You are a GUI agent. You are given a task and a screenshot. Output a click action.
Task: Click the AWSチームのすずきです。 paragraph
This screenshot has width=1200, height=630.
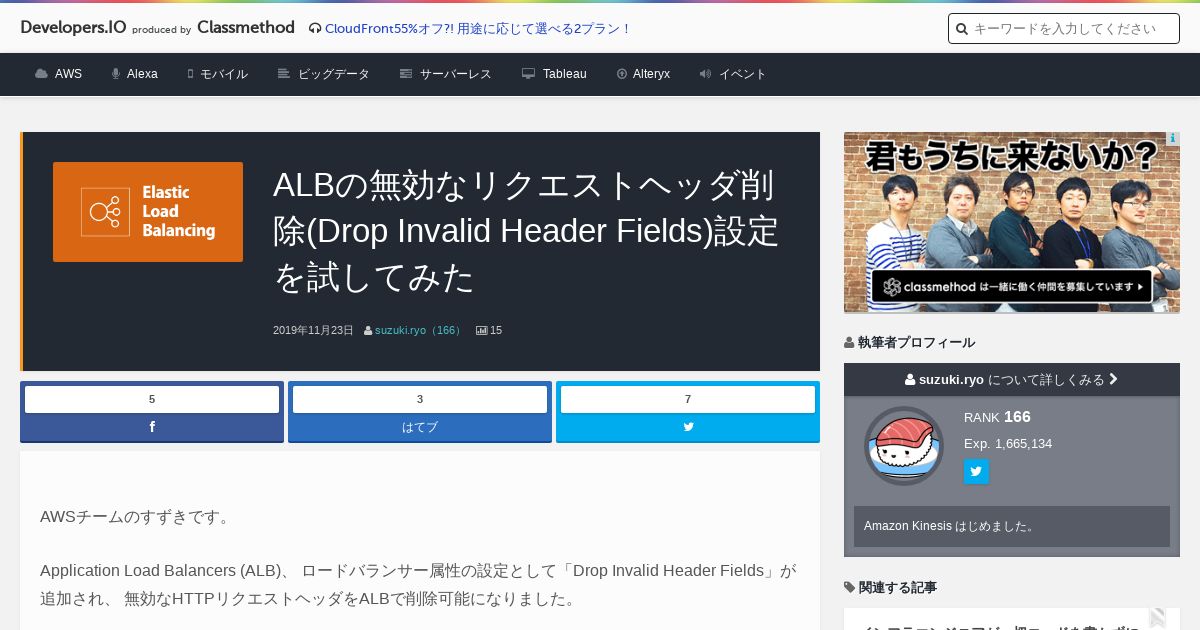click(x=136, y=517)
